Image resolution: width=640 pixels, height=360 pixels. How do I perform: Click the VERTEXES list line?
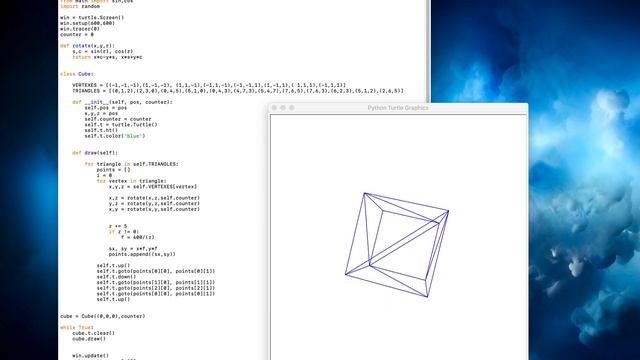pyautogui.click(x=209, y=86)
